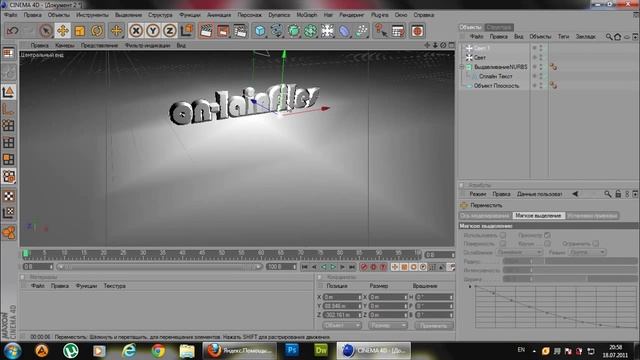Open the Рендеринг menu
640x360 pixels.
pos(351,15)
